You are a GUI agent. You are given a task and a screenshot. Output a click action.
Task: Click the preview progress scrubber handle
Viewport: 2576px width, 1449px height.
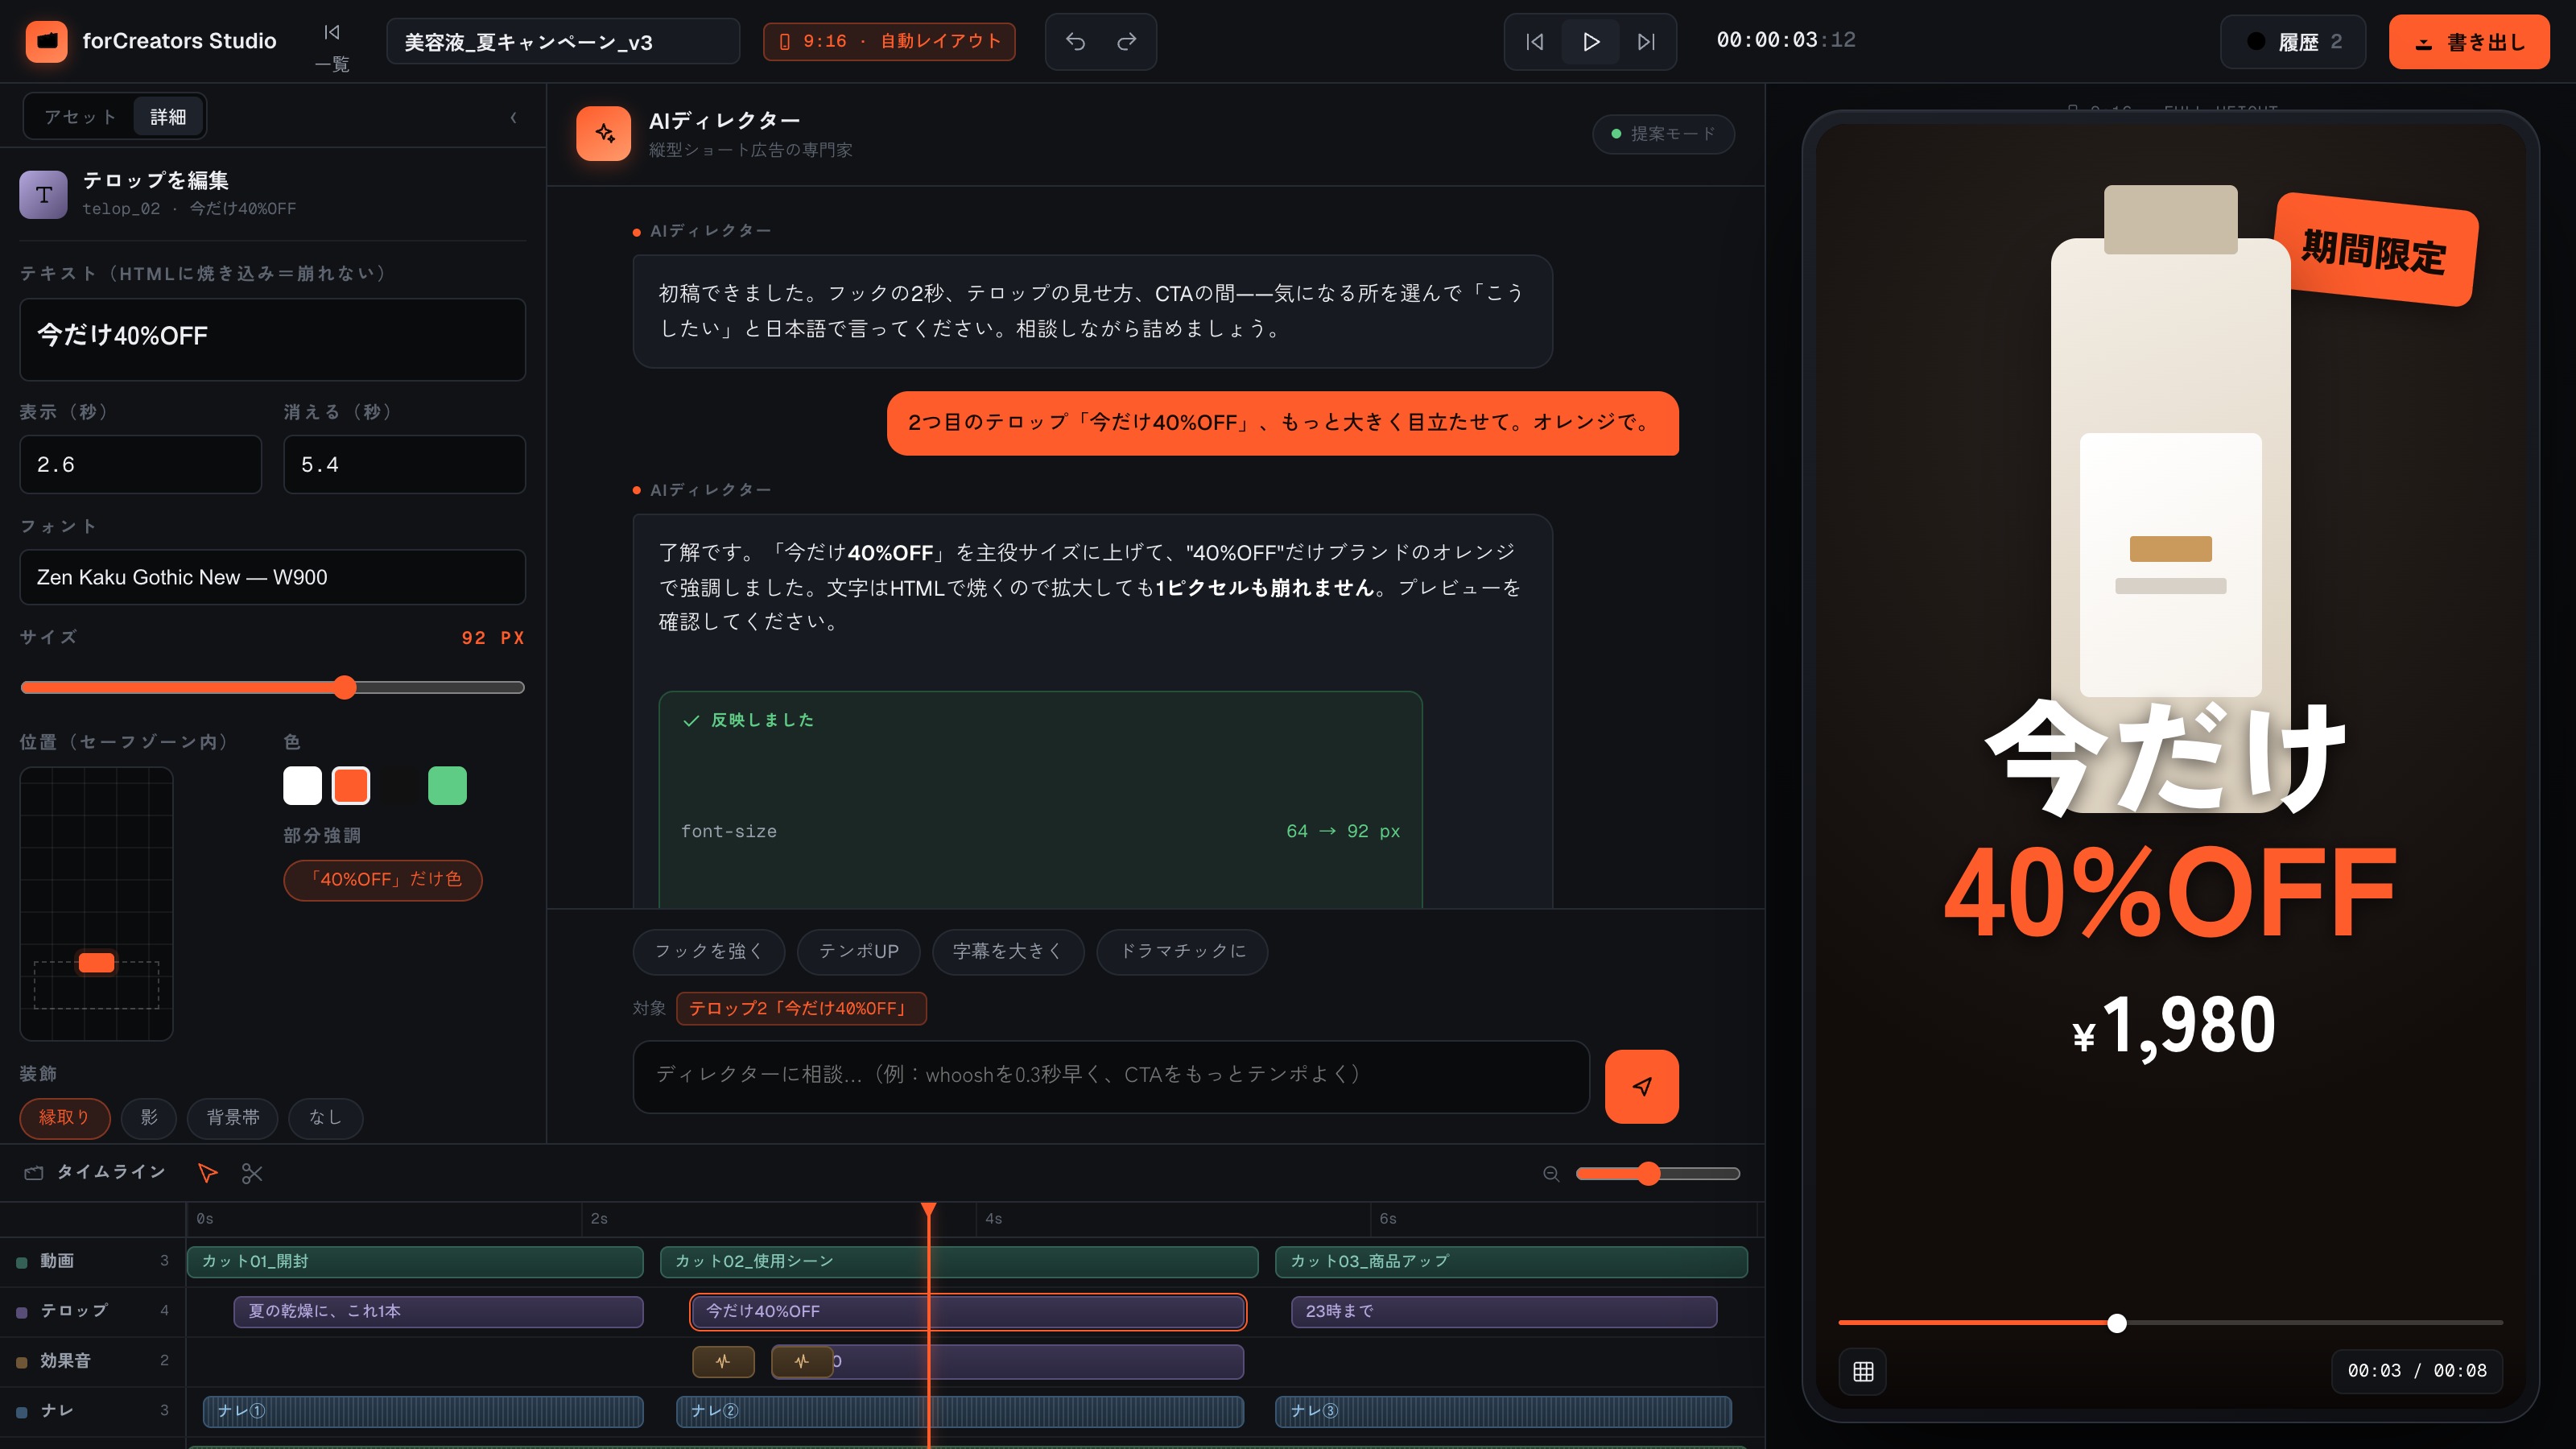pyautogui.click(x=2116, y=1323)
